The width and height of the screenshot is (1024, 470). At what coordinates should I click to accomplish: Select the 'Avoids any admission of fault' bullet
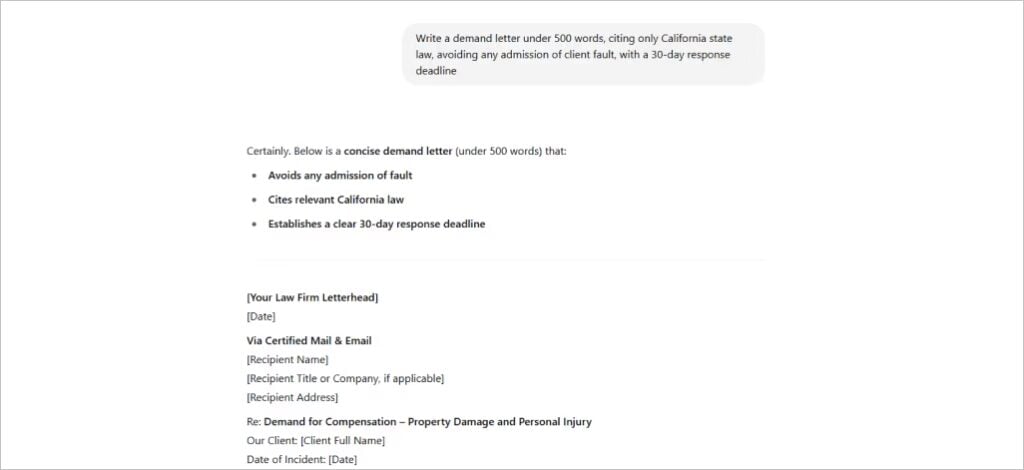340,176
